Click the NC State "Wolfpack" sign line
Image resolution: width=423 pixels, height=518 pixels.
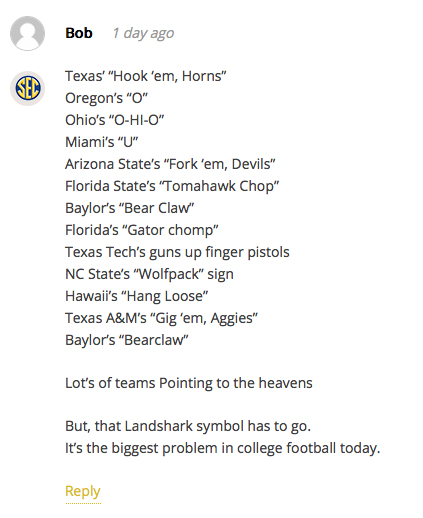pos(149,274)
